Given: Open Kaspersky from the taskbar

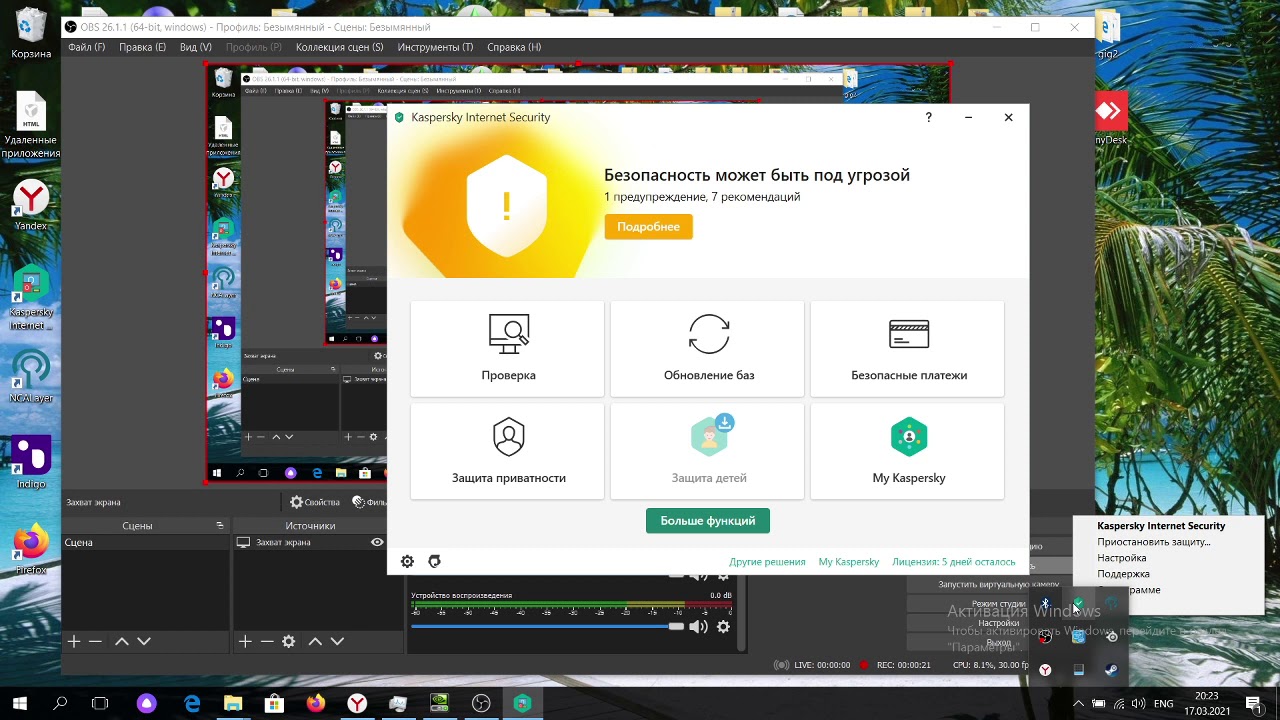Looking at the screenshot, I should tap(522, 704).
